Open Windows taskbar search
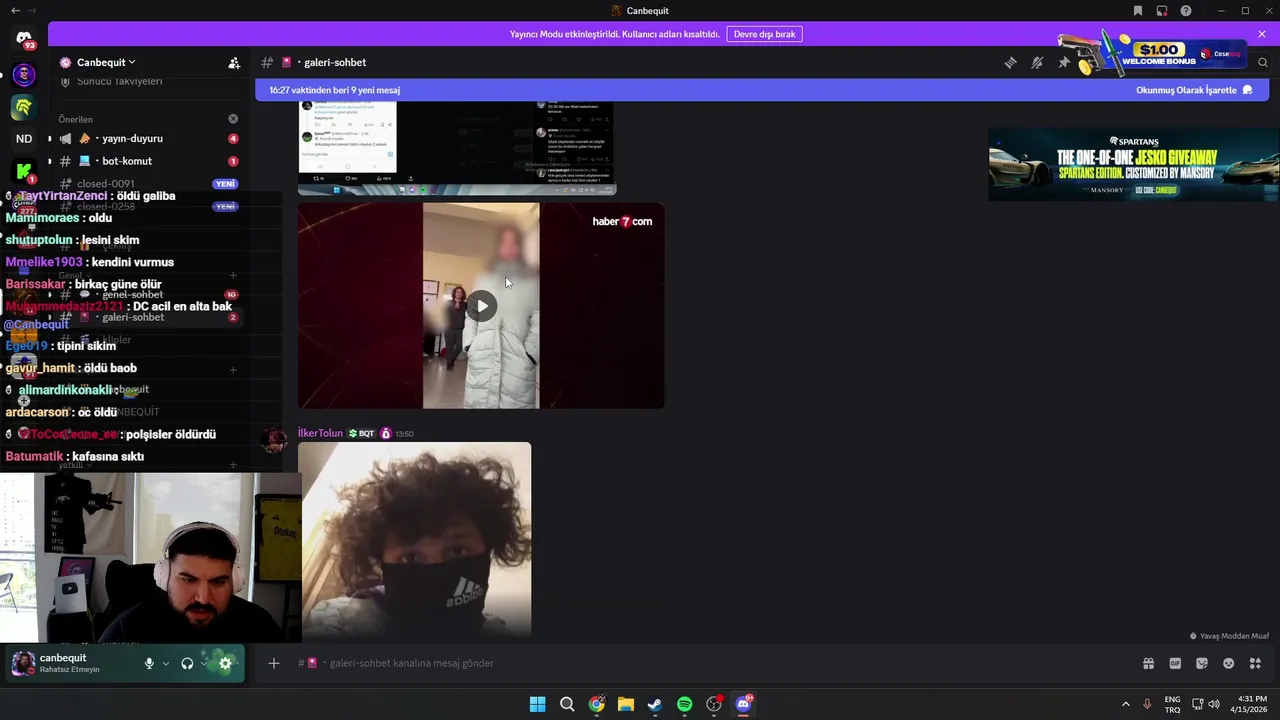1280x720 pixels. pos(567,704)
